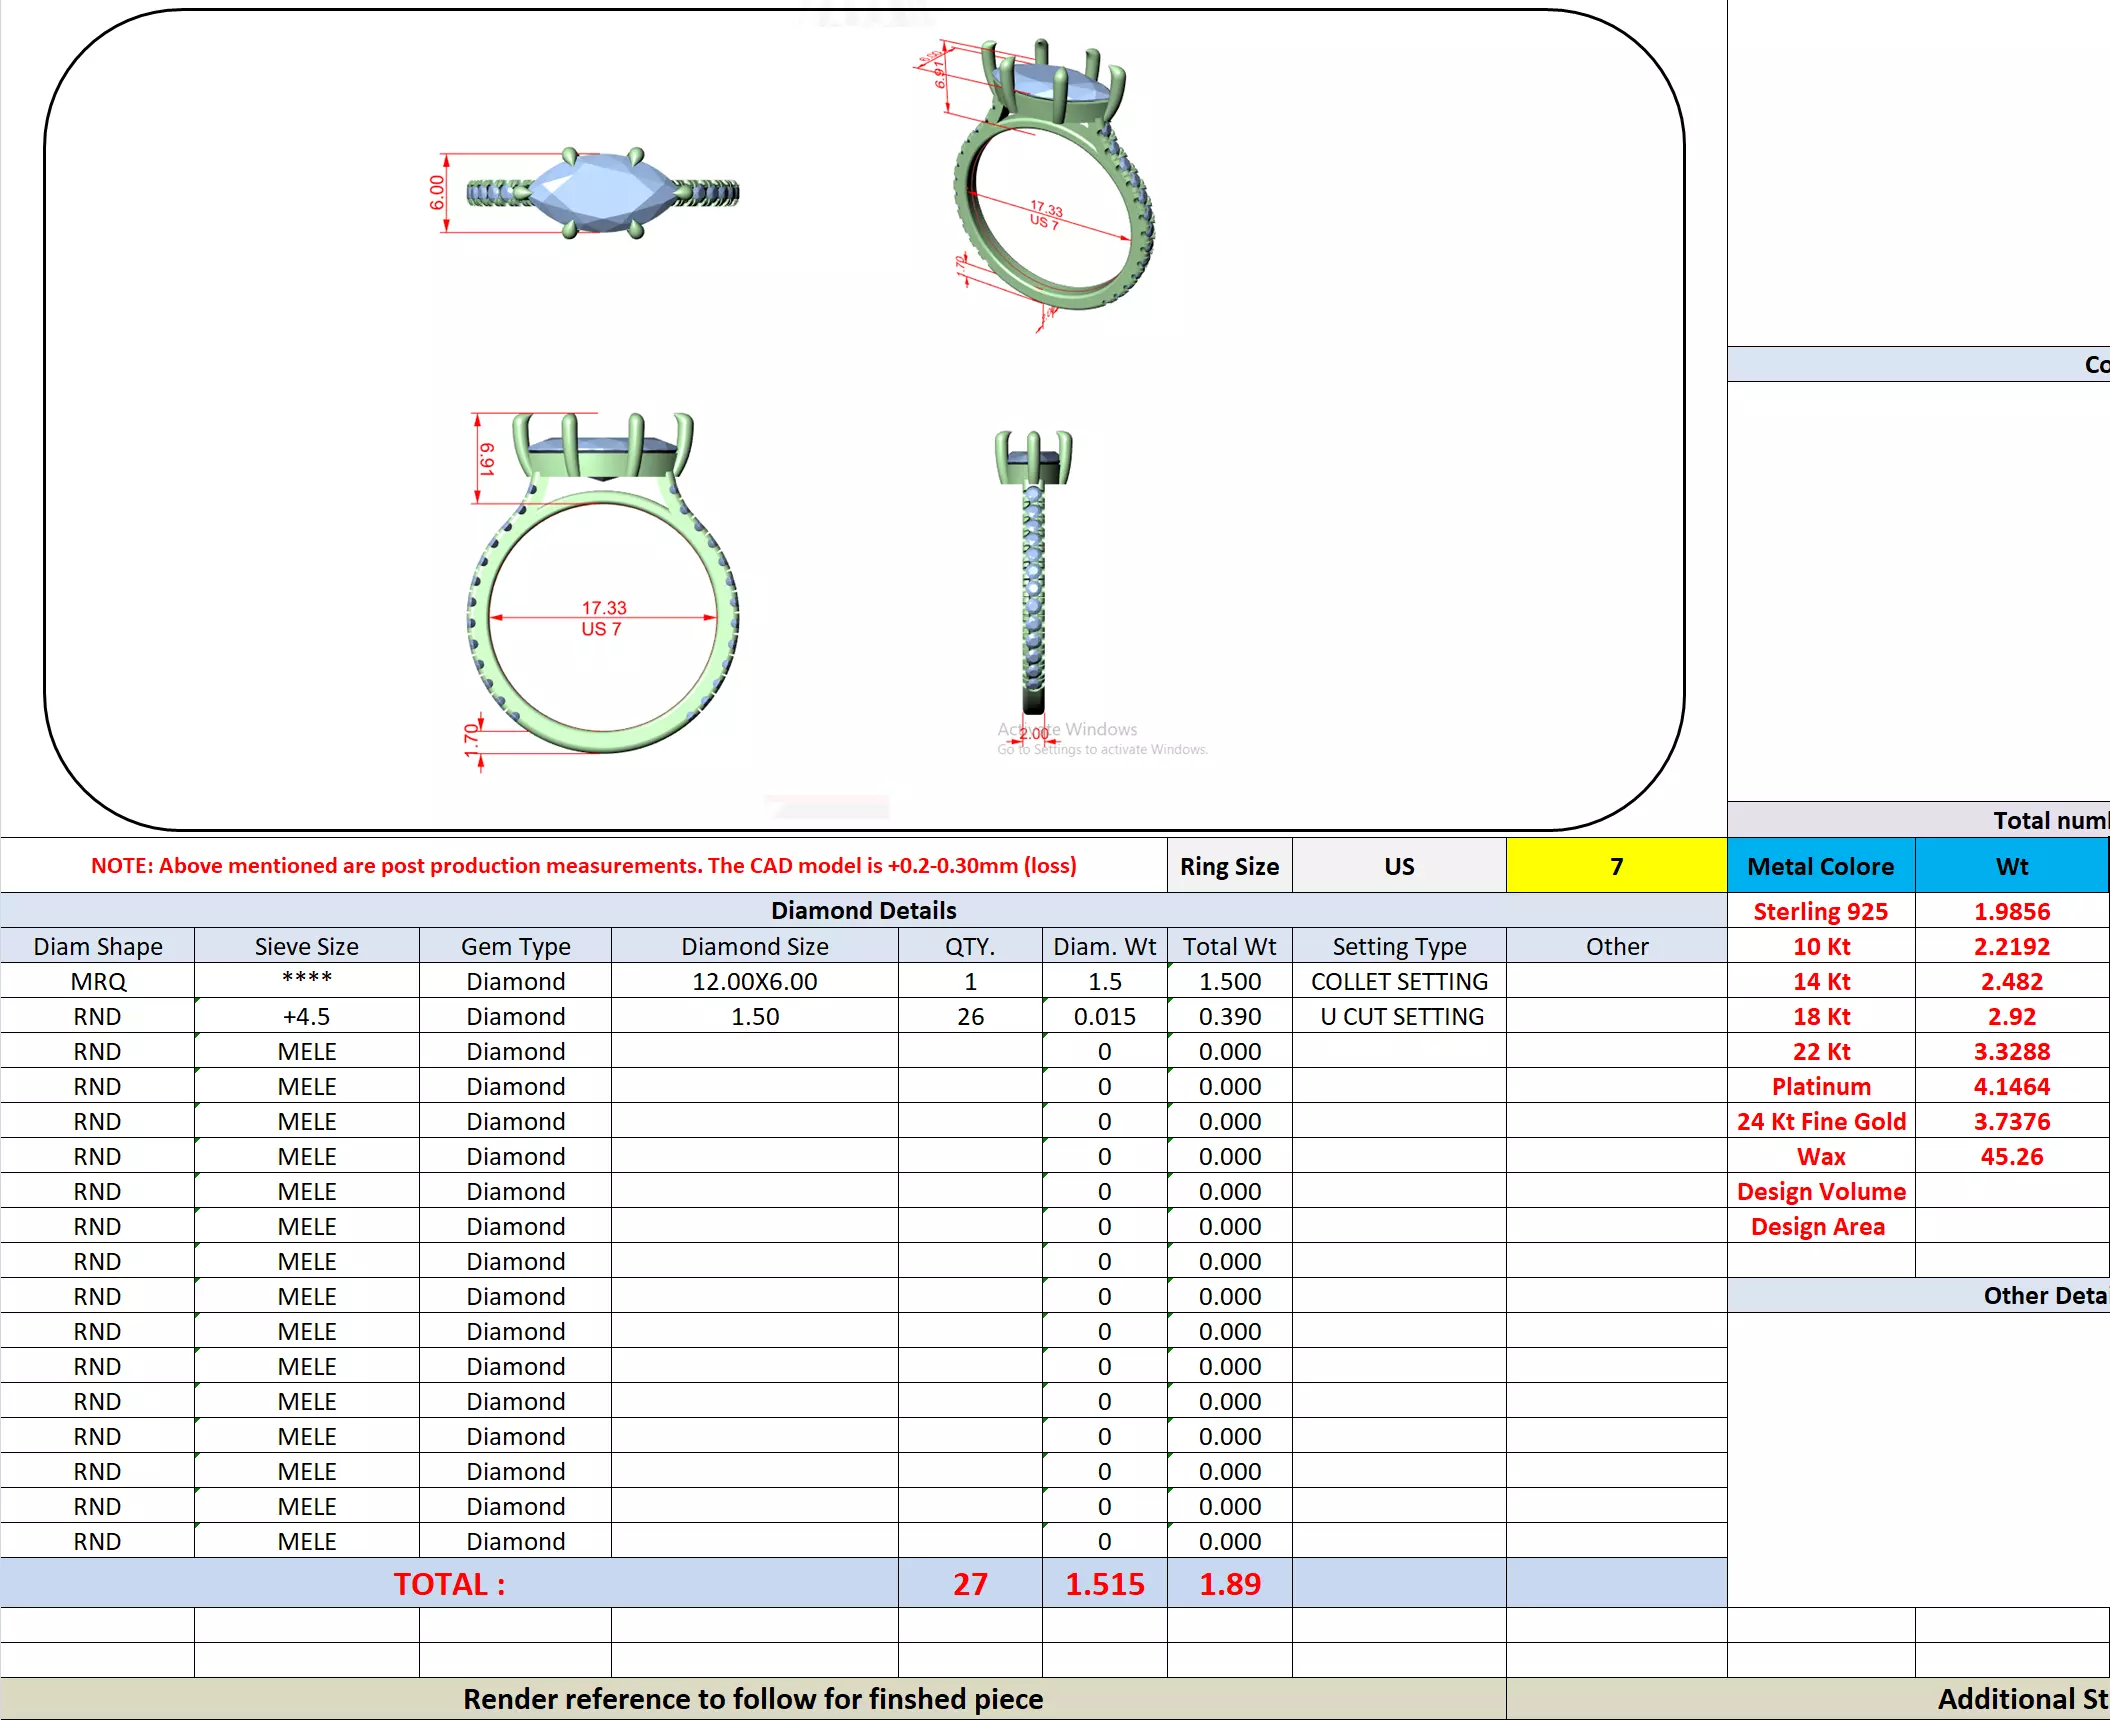Select the Metal Colore header cell
The width and height of the screenshot is (2110, 1720).
1820,866
